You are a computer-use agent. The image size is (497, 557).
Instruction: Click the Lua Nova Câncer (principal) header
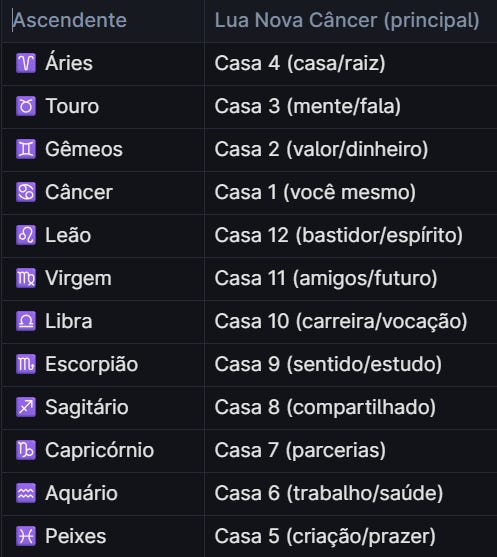coord(347,20)
